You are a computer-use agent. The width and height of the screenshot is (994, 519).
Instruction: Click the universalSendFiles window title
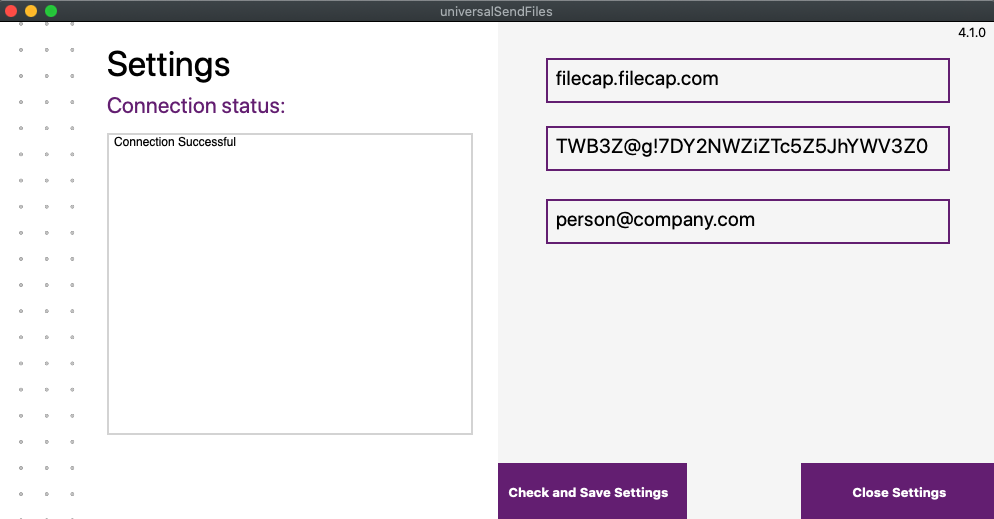click(x=496, y=11)
